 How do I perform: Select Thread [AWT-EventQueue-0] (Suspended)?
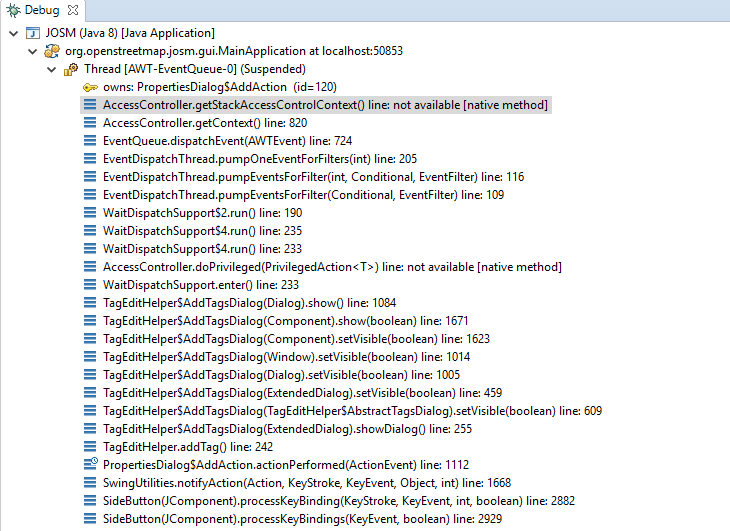[x=195, y=69]
